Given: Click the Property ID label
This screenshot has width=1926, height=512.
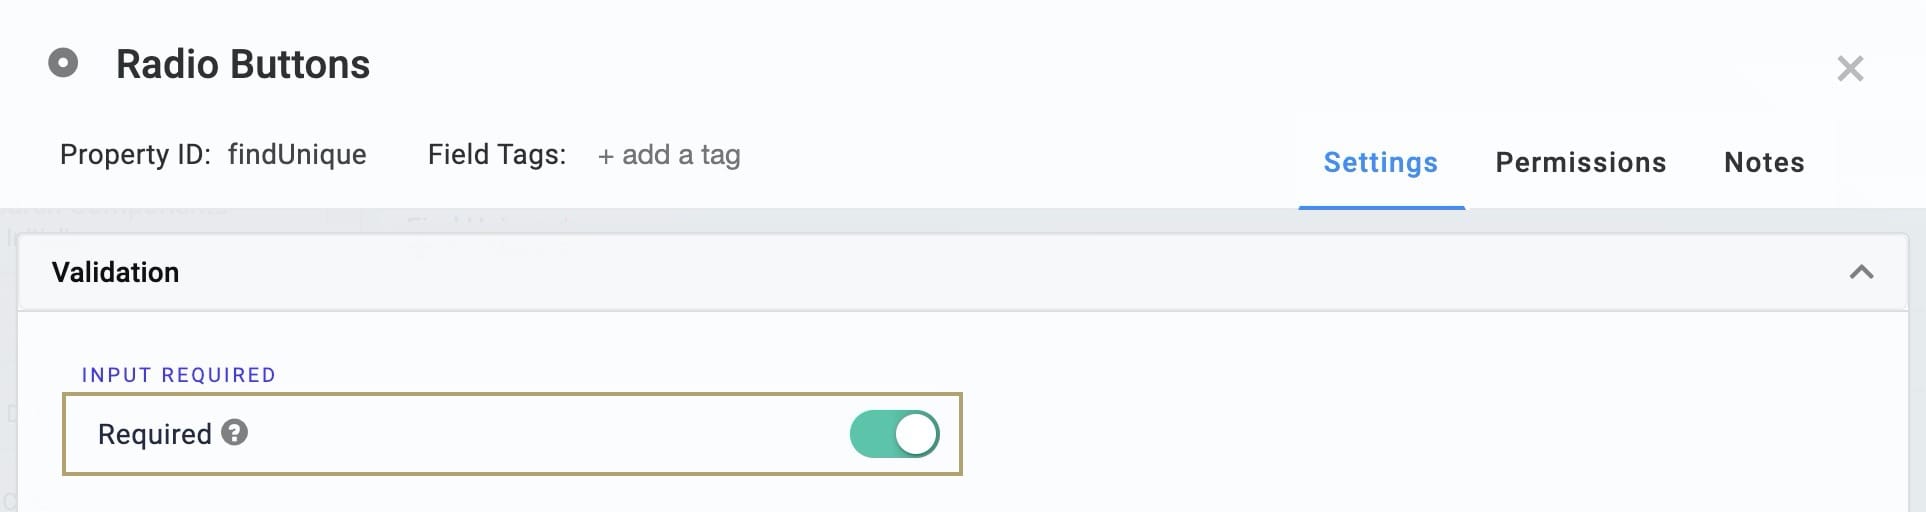Looking at the screenshot, I should pyautogui.click(x=135, y=154).
